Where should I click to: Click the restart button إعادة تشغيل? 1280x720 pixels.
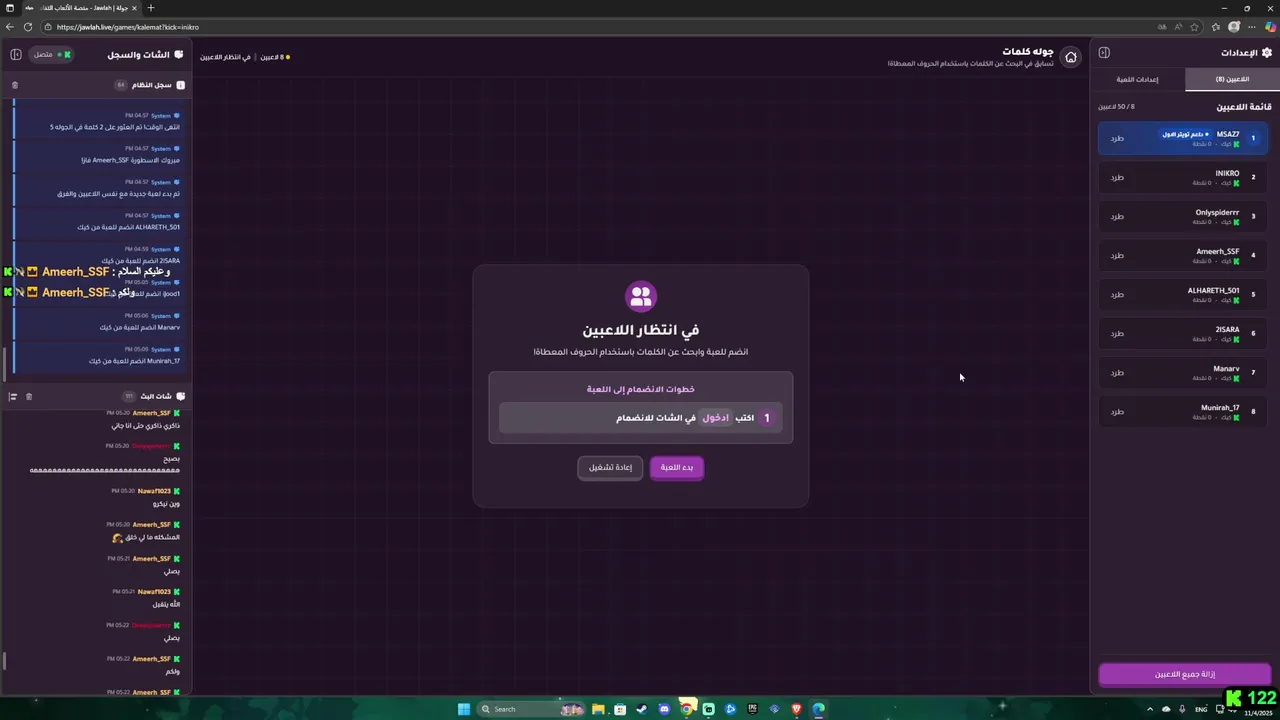point(610,467)
